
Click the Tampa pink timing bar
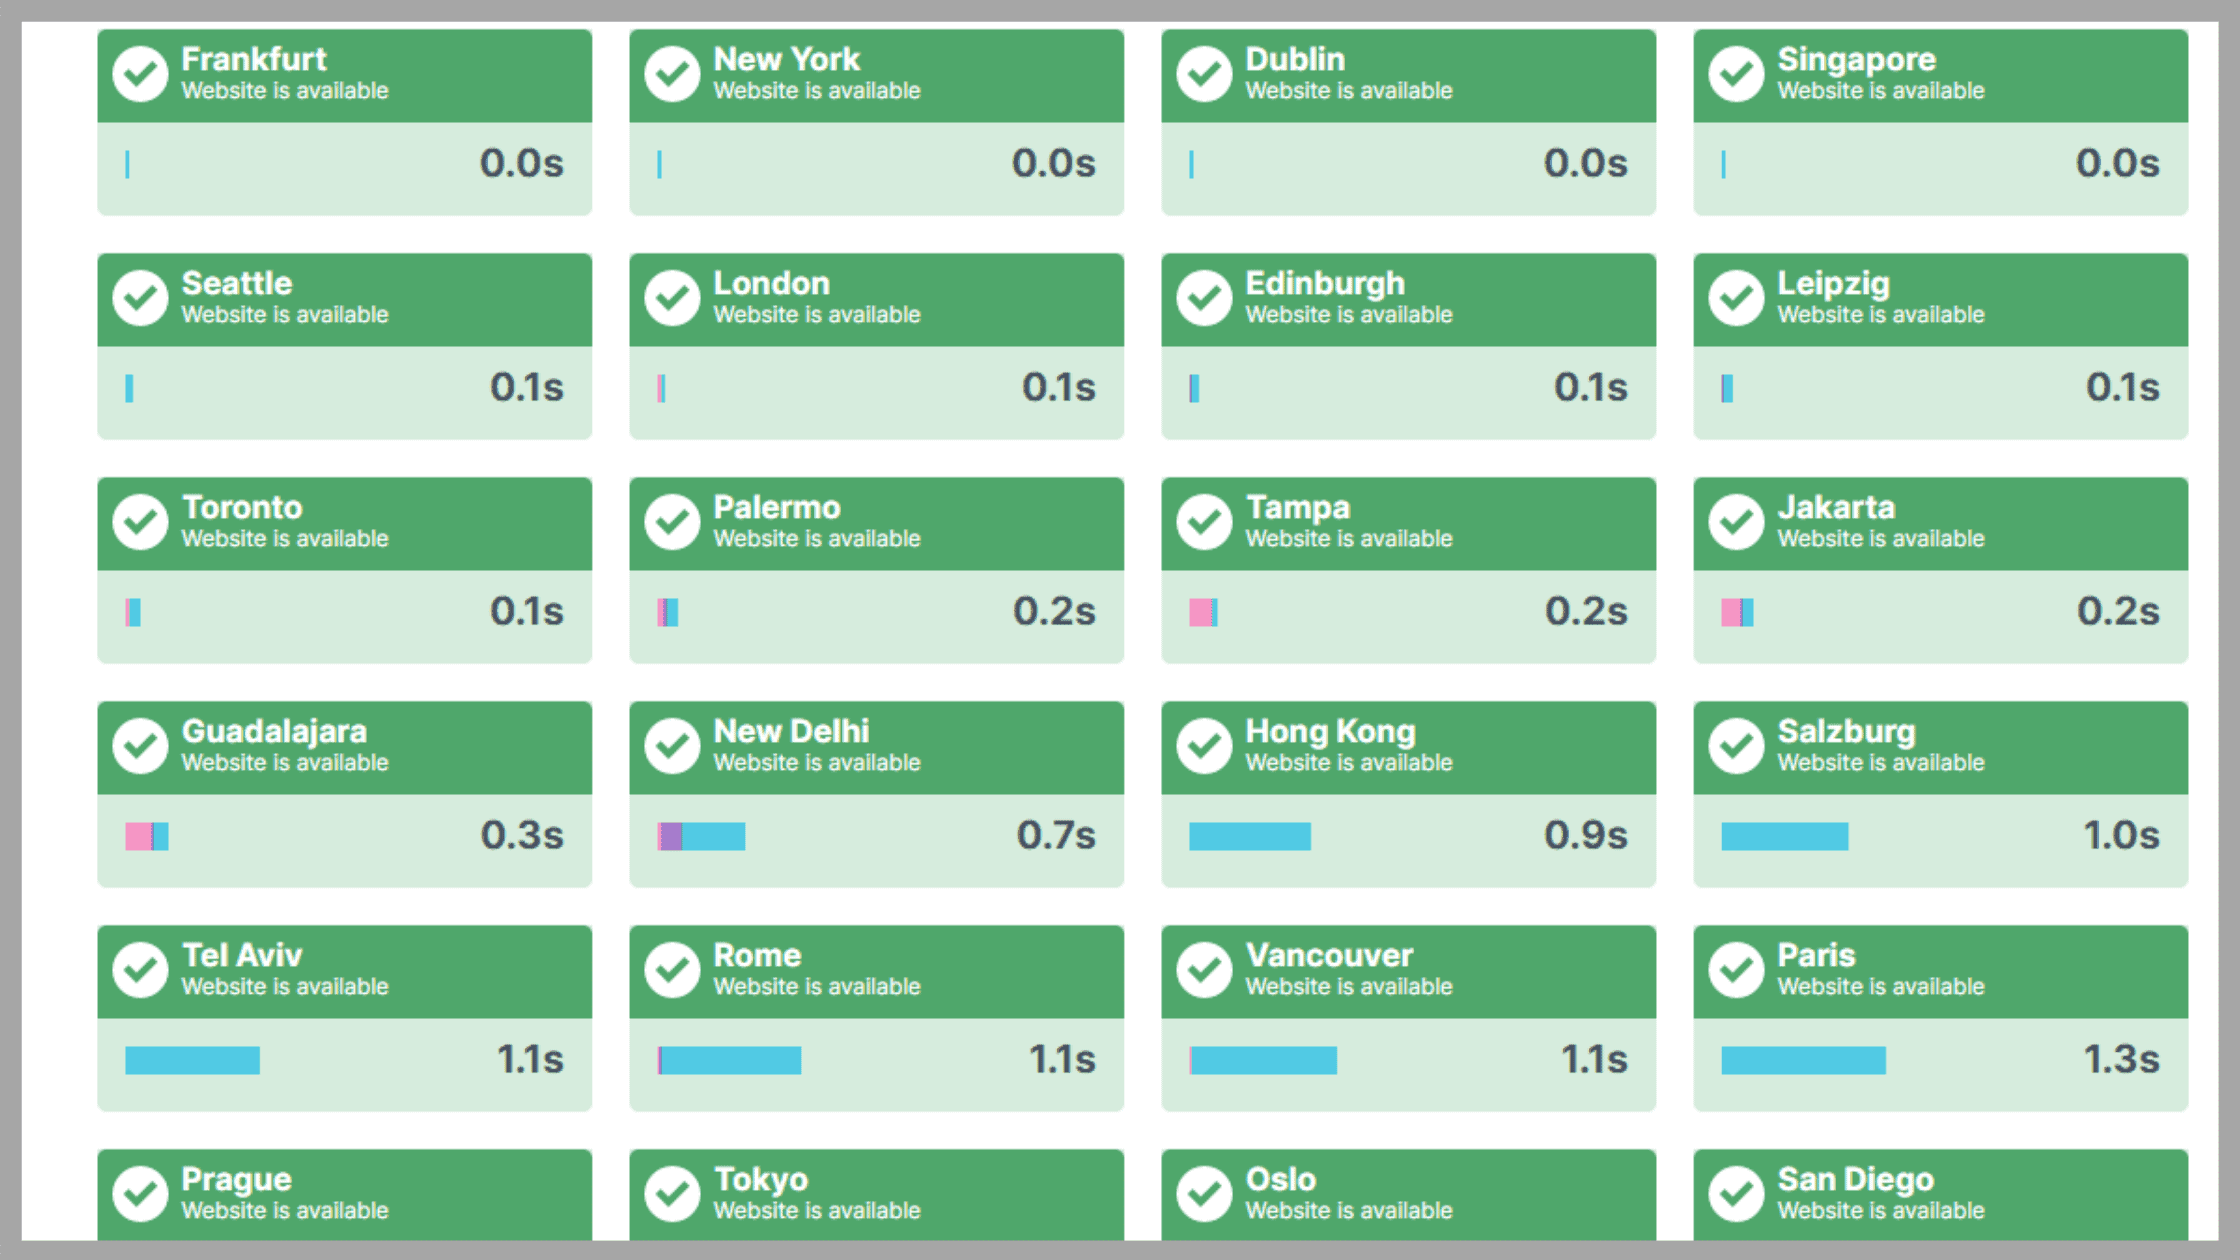[1203, 612]
